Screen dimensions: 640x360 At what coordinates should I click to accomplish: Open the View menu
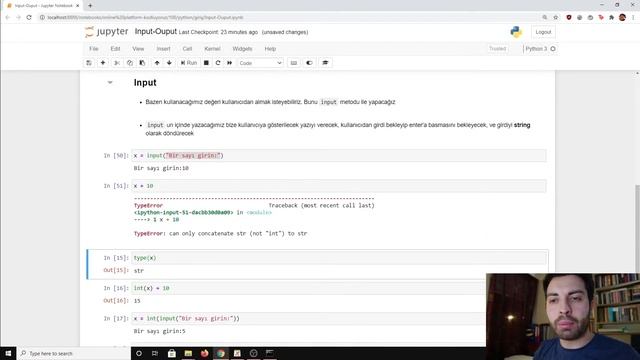pyautogui.click(x=138, y=49)
